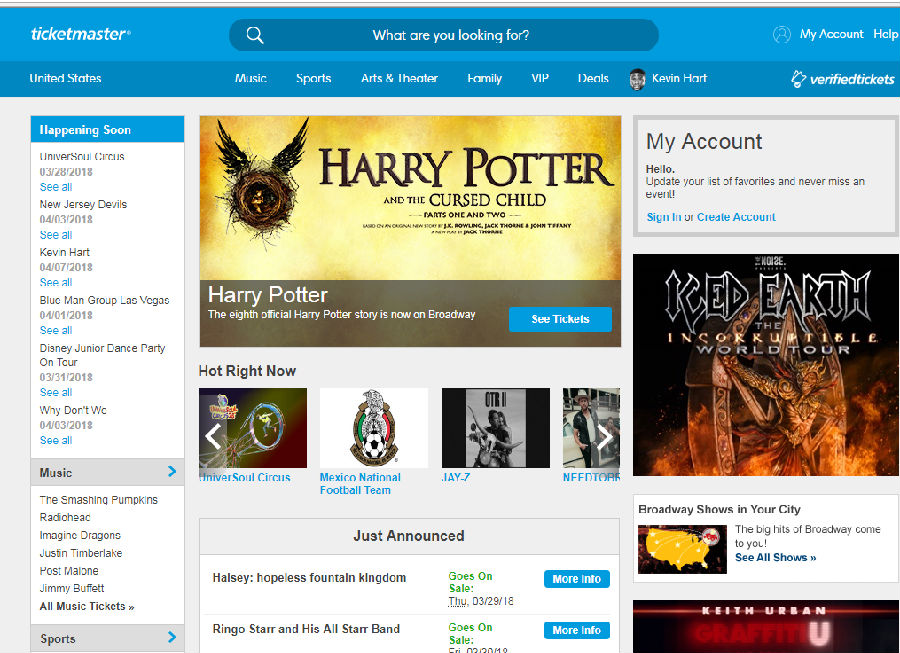Open Arts & Theater navigation menu
This screenshot has height=653, width=900.
(399, 79)
